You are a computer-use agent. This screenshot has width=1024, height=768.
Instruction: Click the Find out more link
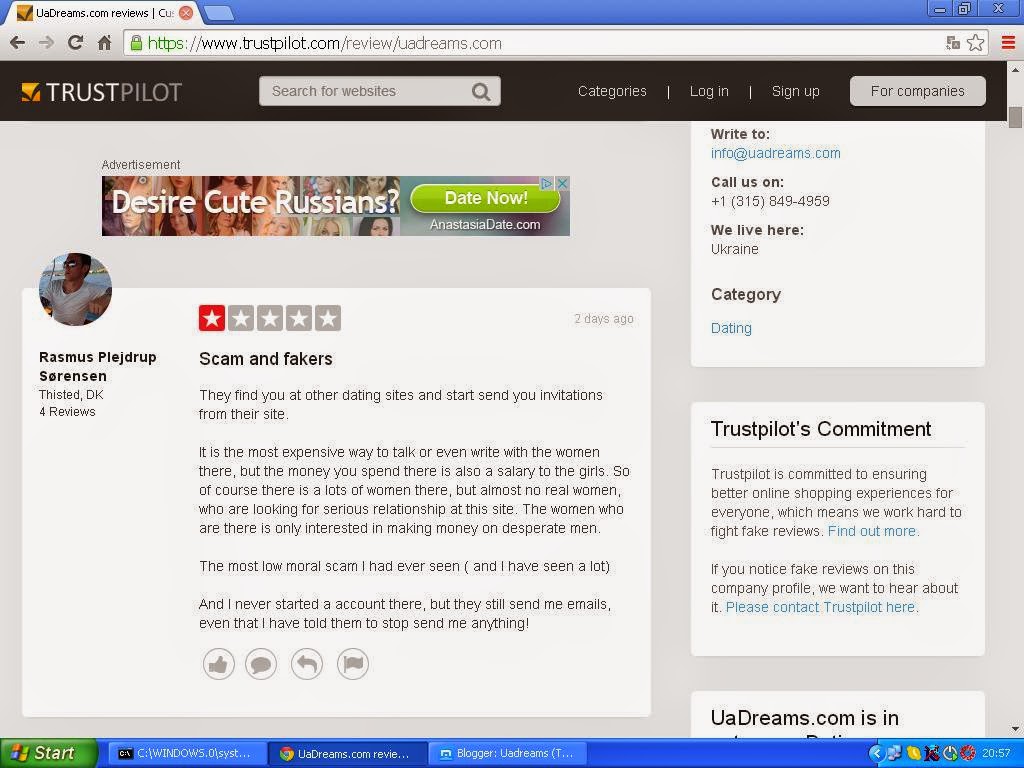tap(873, 531)
